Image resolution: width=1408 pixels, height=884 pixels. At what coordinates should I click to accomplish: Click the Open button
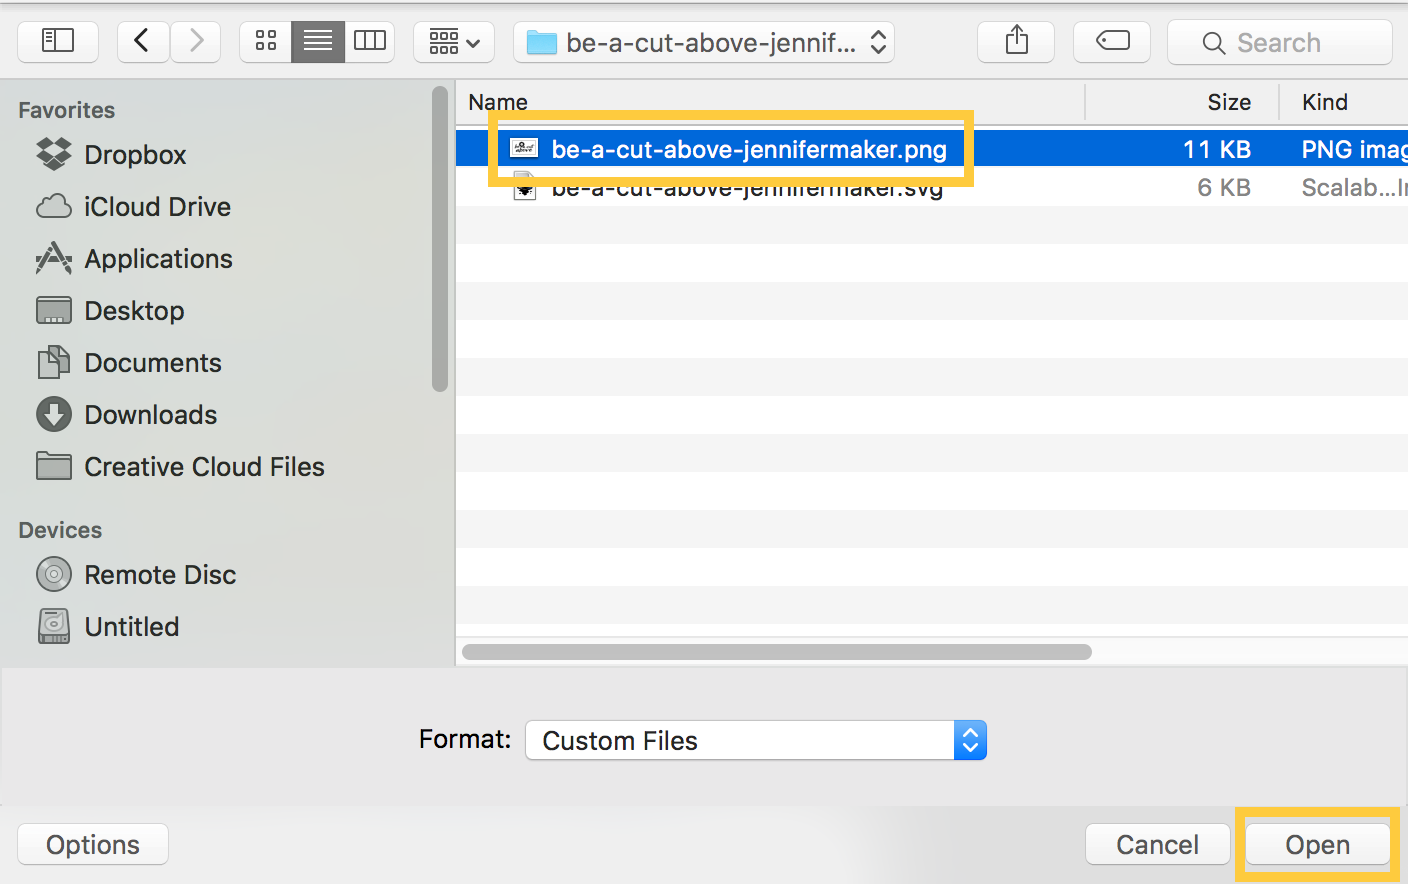coord(1317,844)
